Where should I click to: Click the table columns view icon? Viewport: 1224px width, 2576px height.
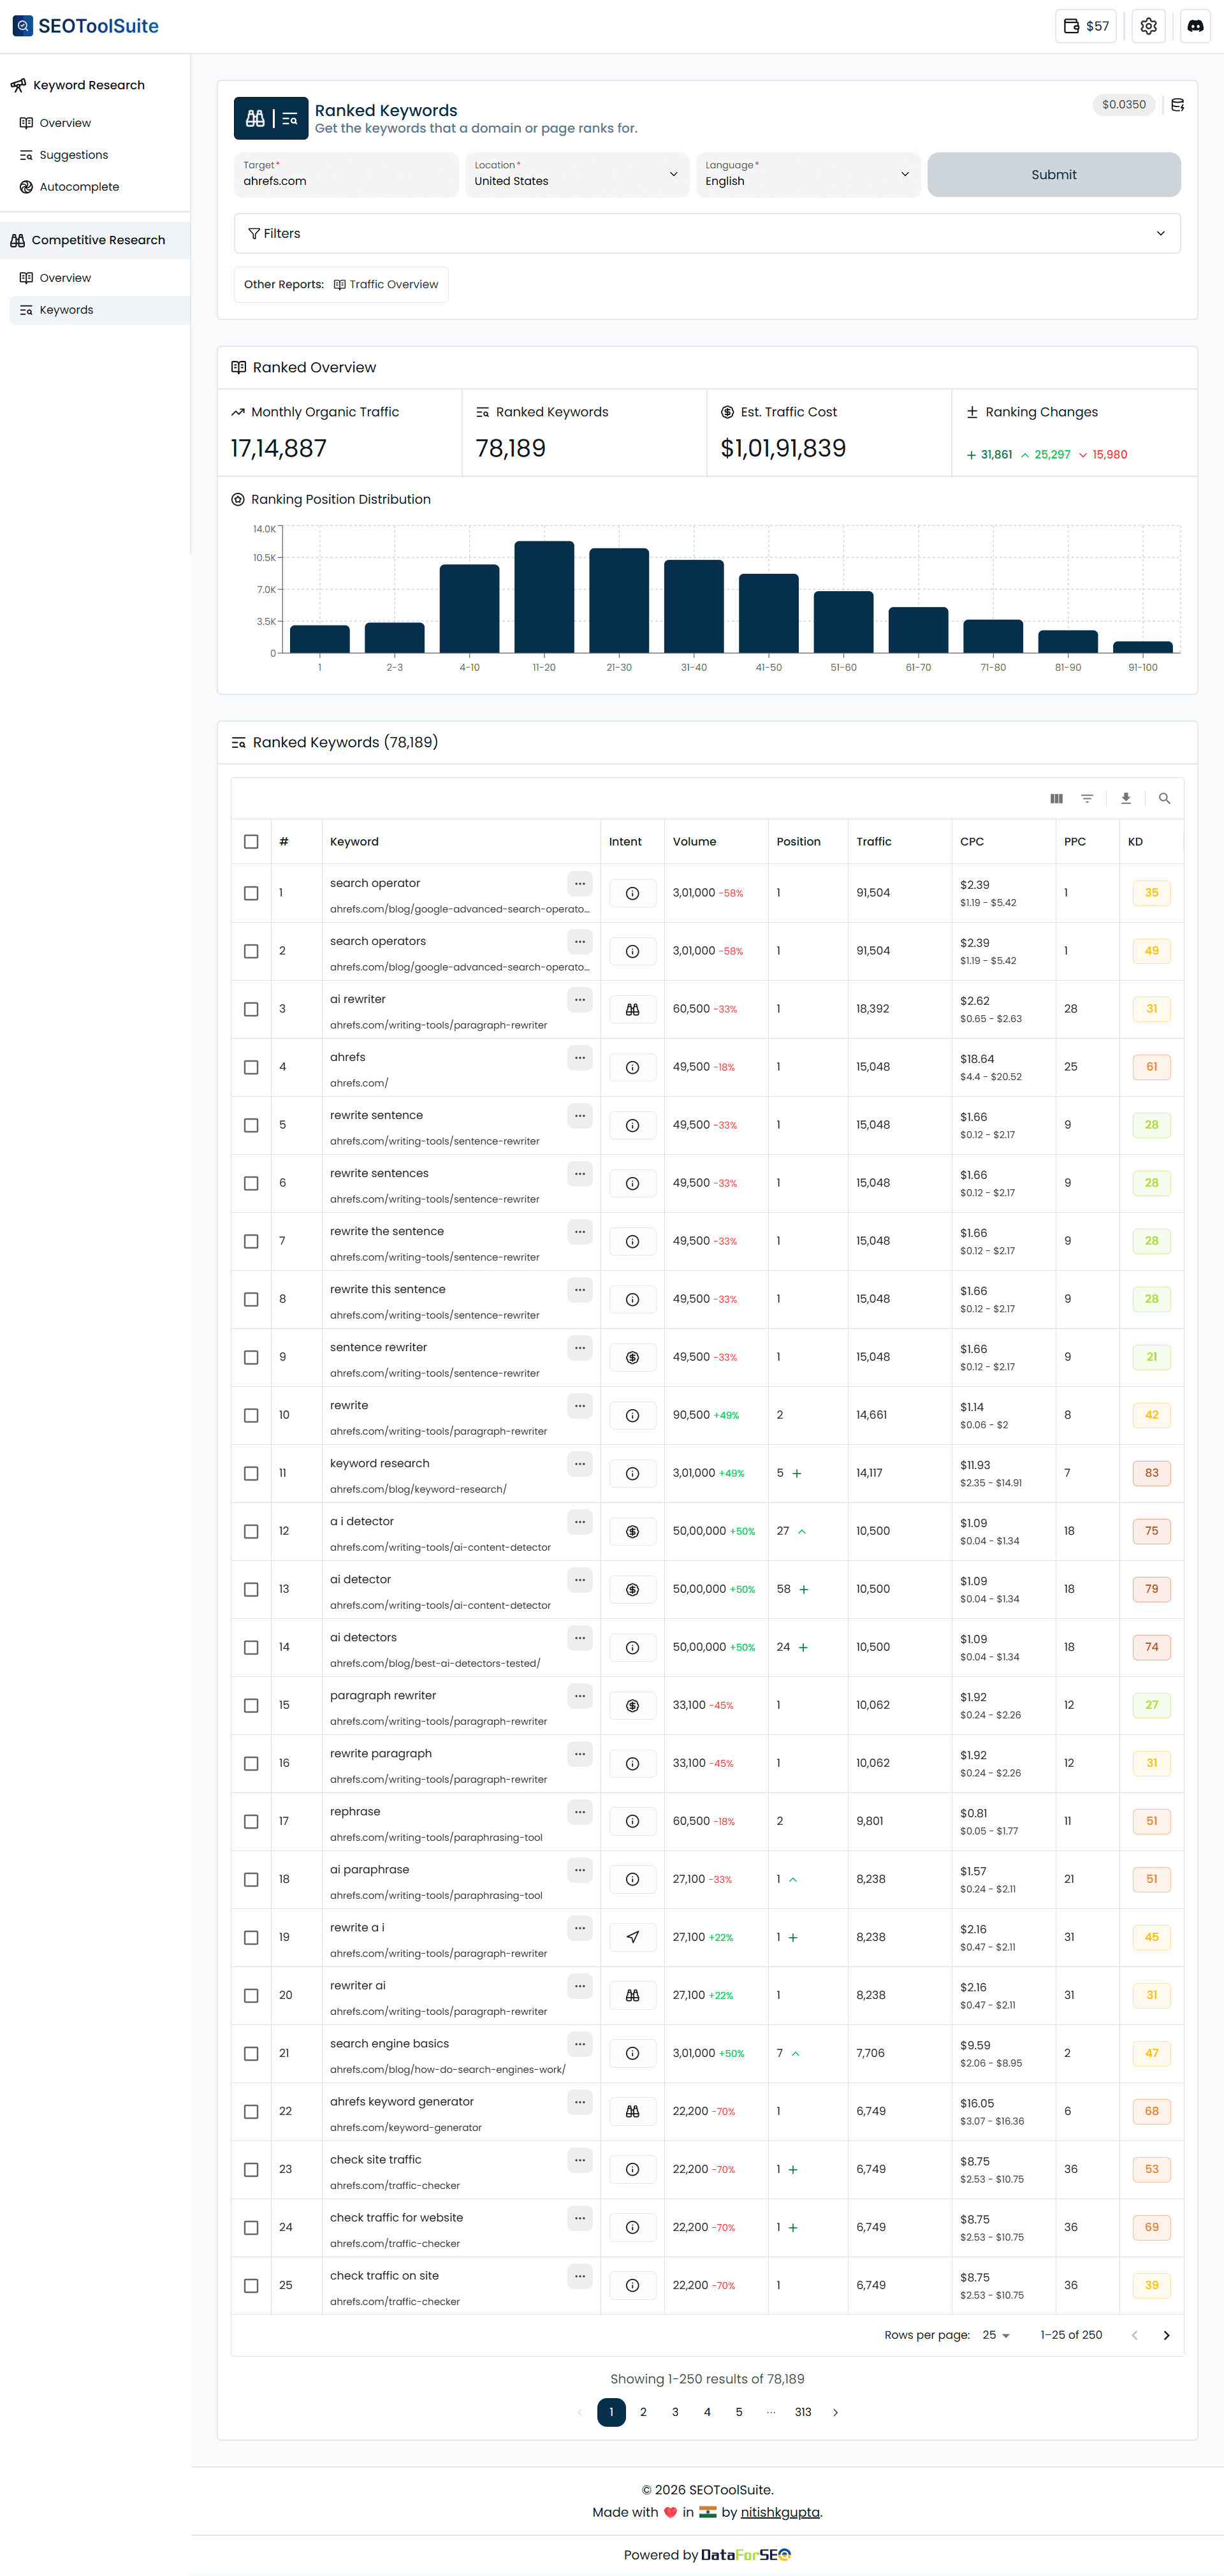tap(1056, 798)
